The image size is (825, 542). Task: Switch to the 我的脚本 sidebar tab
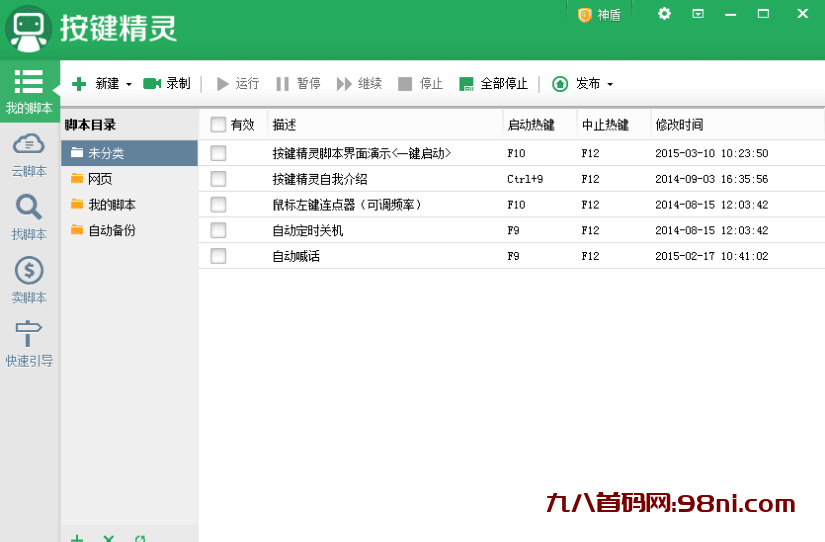[29, 92]
